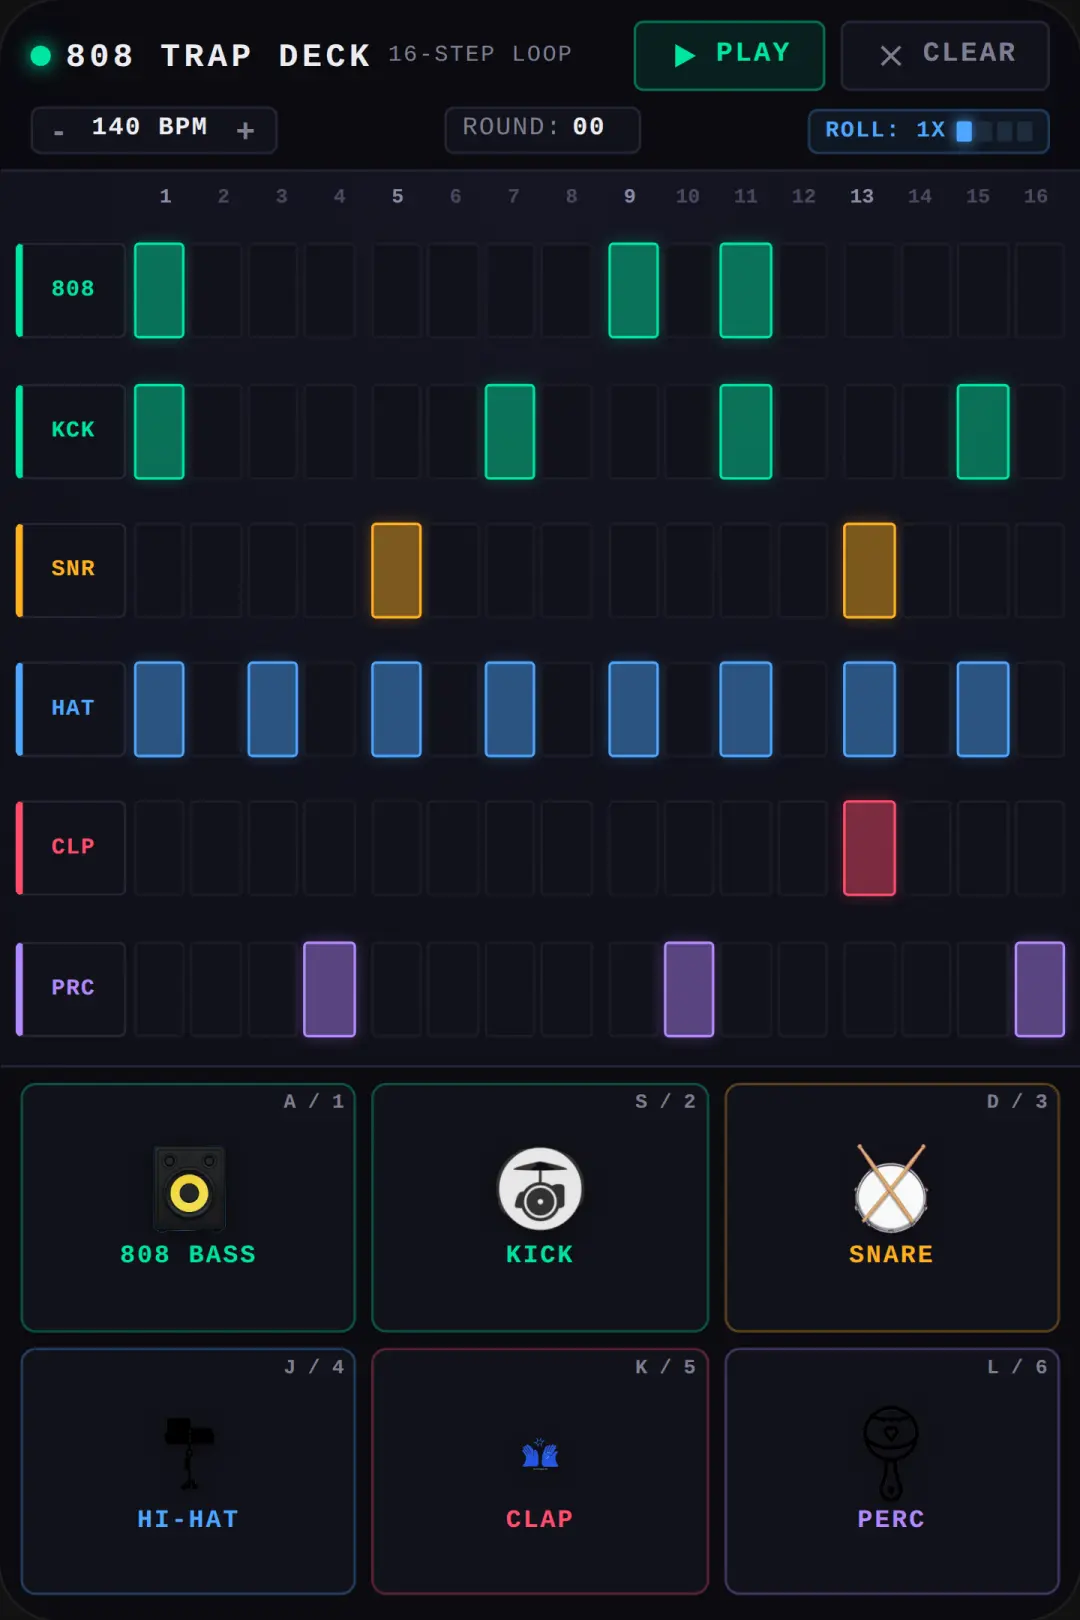Clear the pattern with the CLEAR button

pos(945,55)
